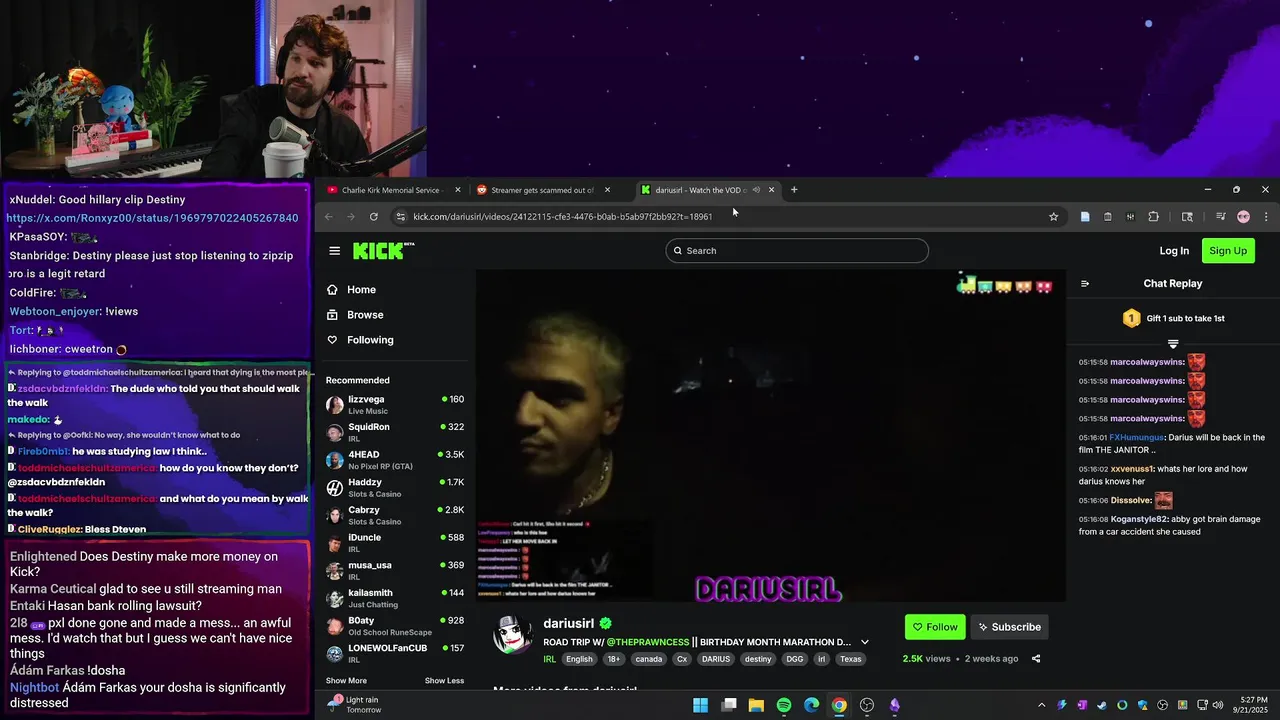Select the DARIUS tag

tap(716, 659)
